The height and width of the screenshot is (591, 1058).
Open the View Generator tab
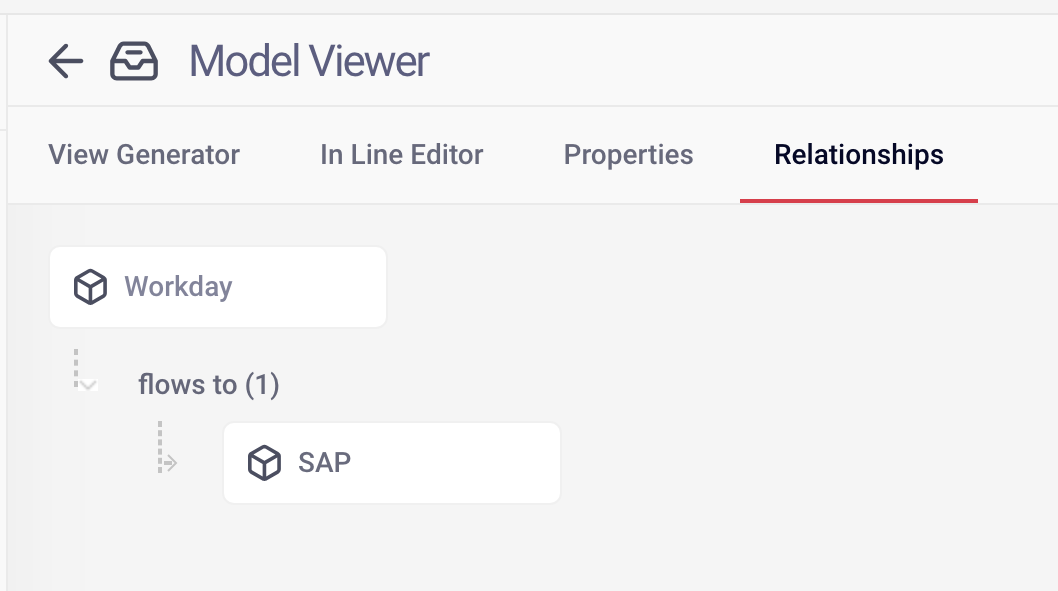click(x=144, y=154)
